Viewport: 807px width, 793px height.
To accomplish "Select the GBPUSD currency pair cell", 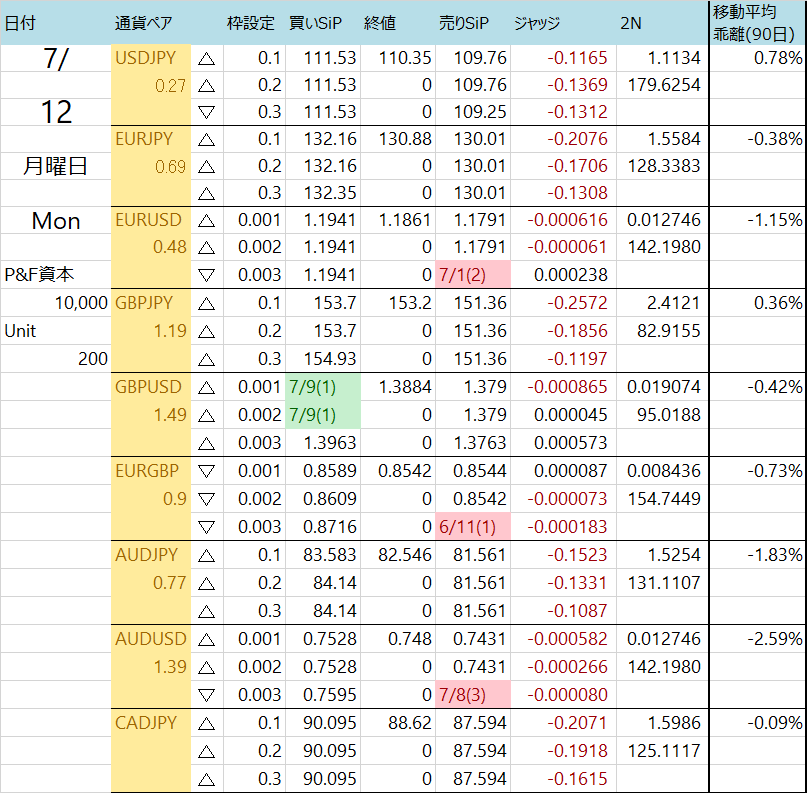I will click(x=148, y=386).
